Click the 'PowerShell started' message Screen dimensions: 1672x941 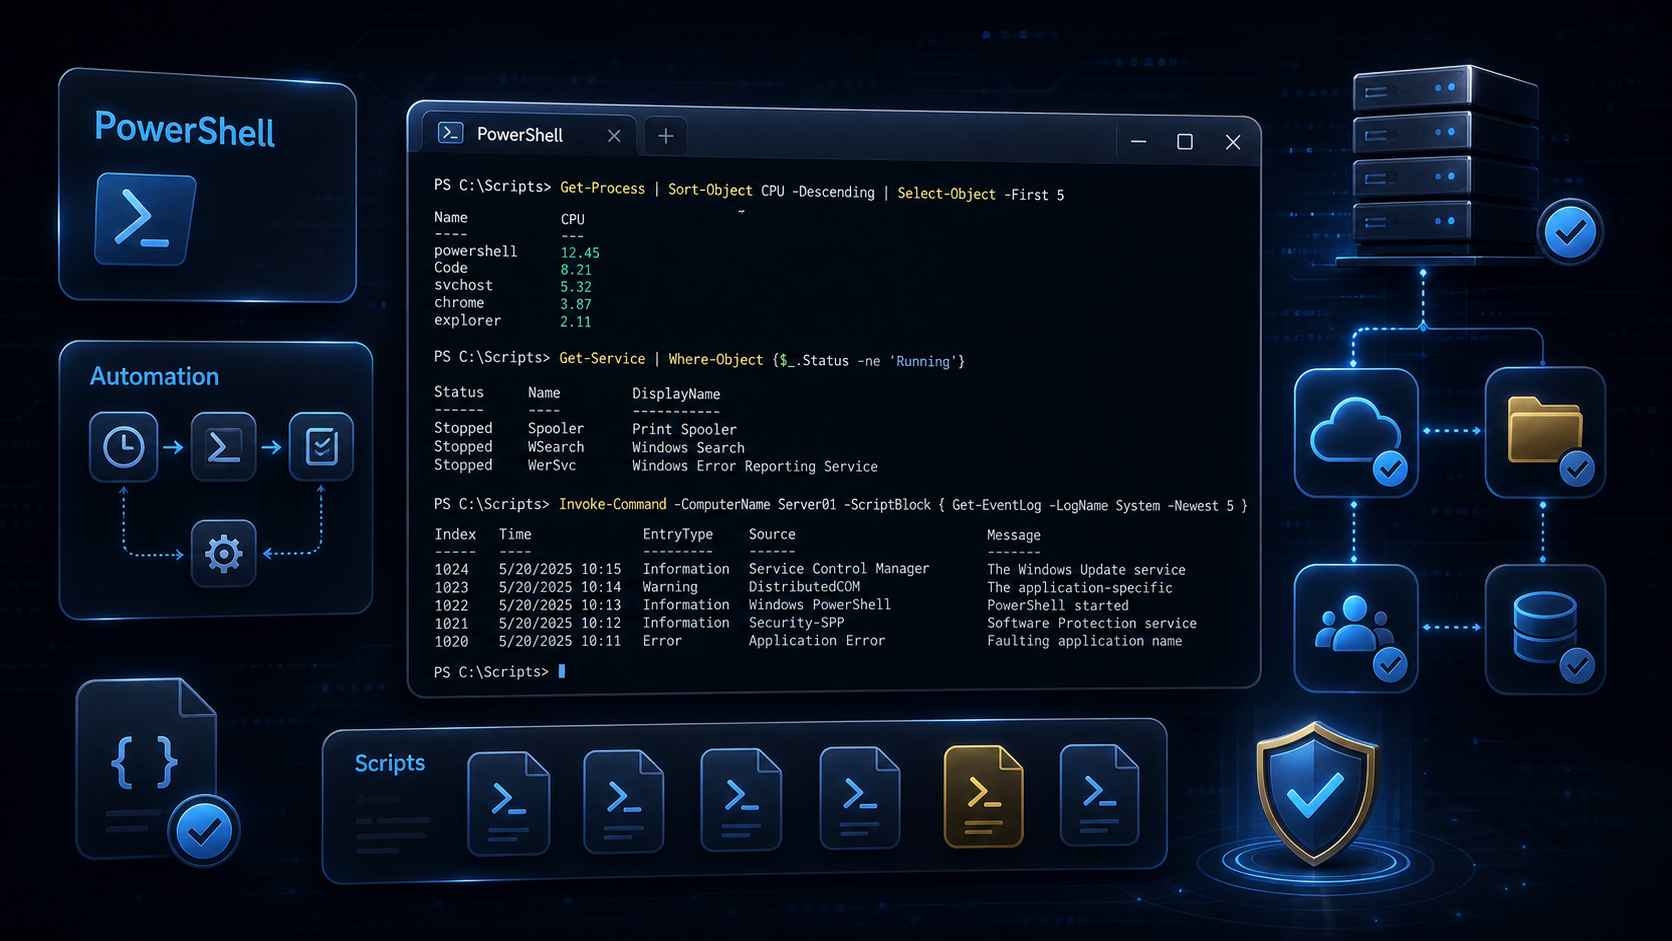1058,605
